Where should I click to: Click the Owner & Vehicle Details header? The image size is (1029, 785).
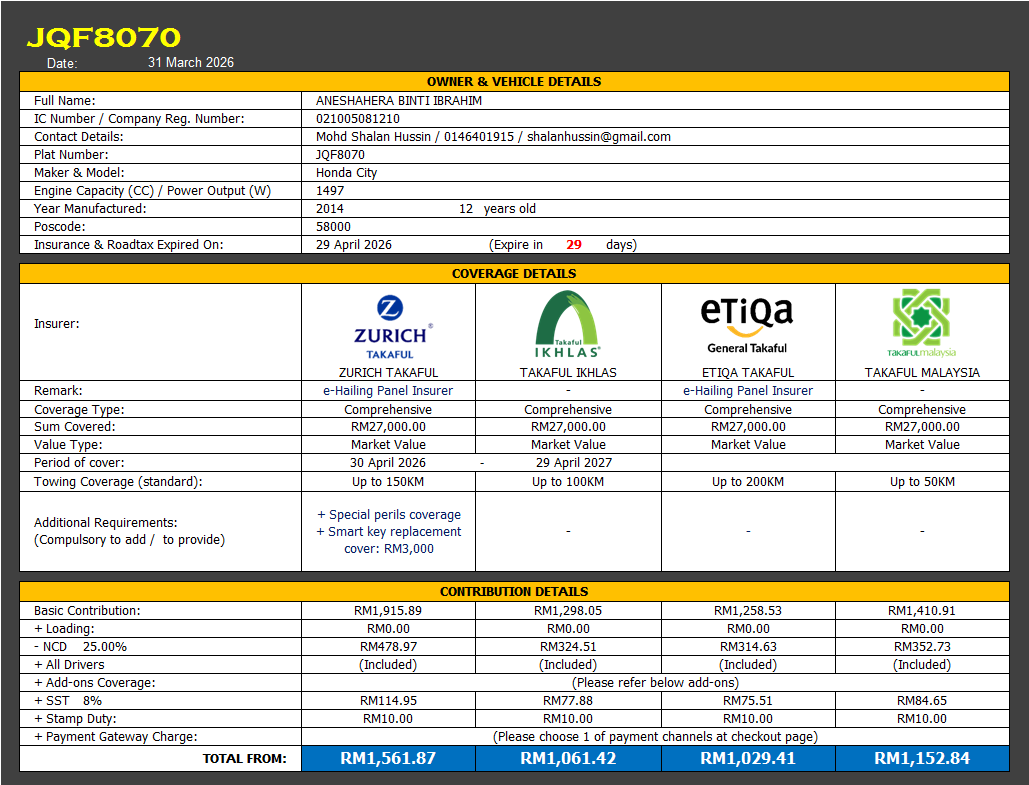pos(514,82)
